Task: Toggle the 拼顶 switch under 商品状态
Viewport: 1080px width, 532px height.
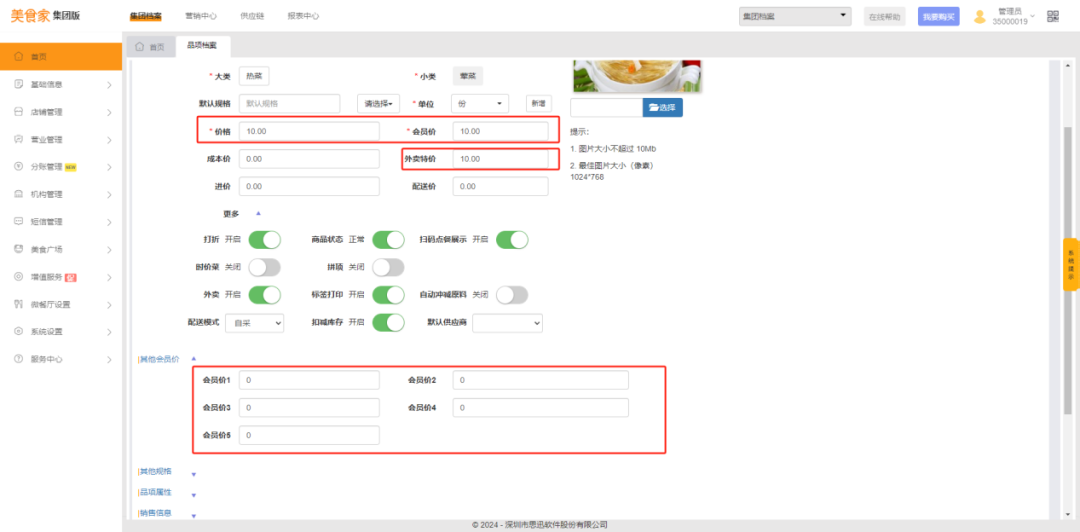Action: tap(388, 267)
